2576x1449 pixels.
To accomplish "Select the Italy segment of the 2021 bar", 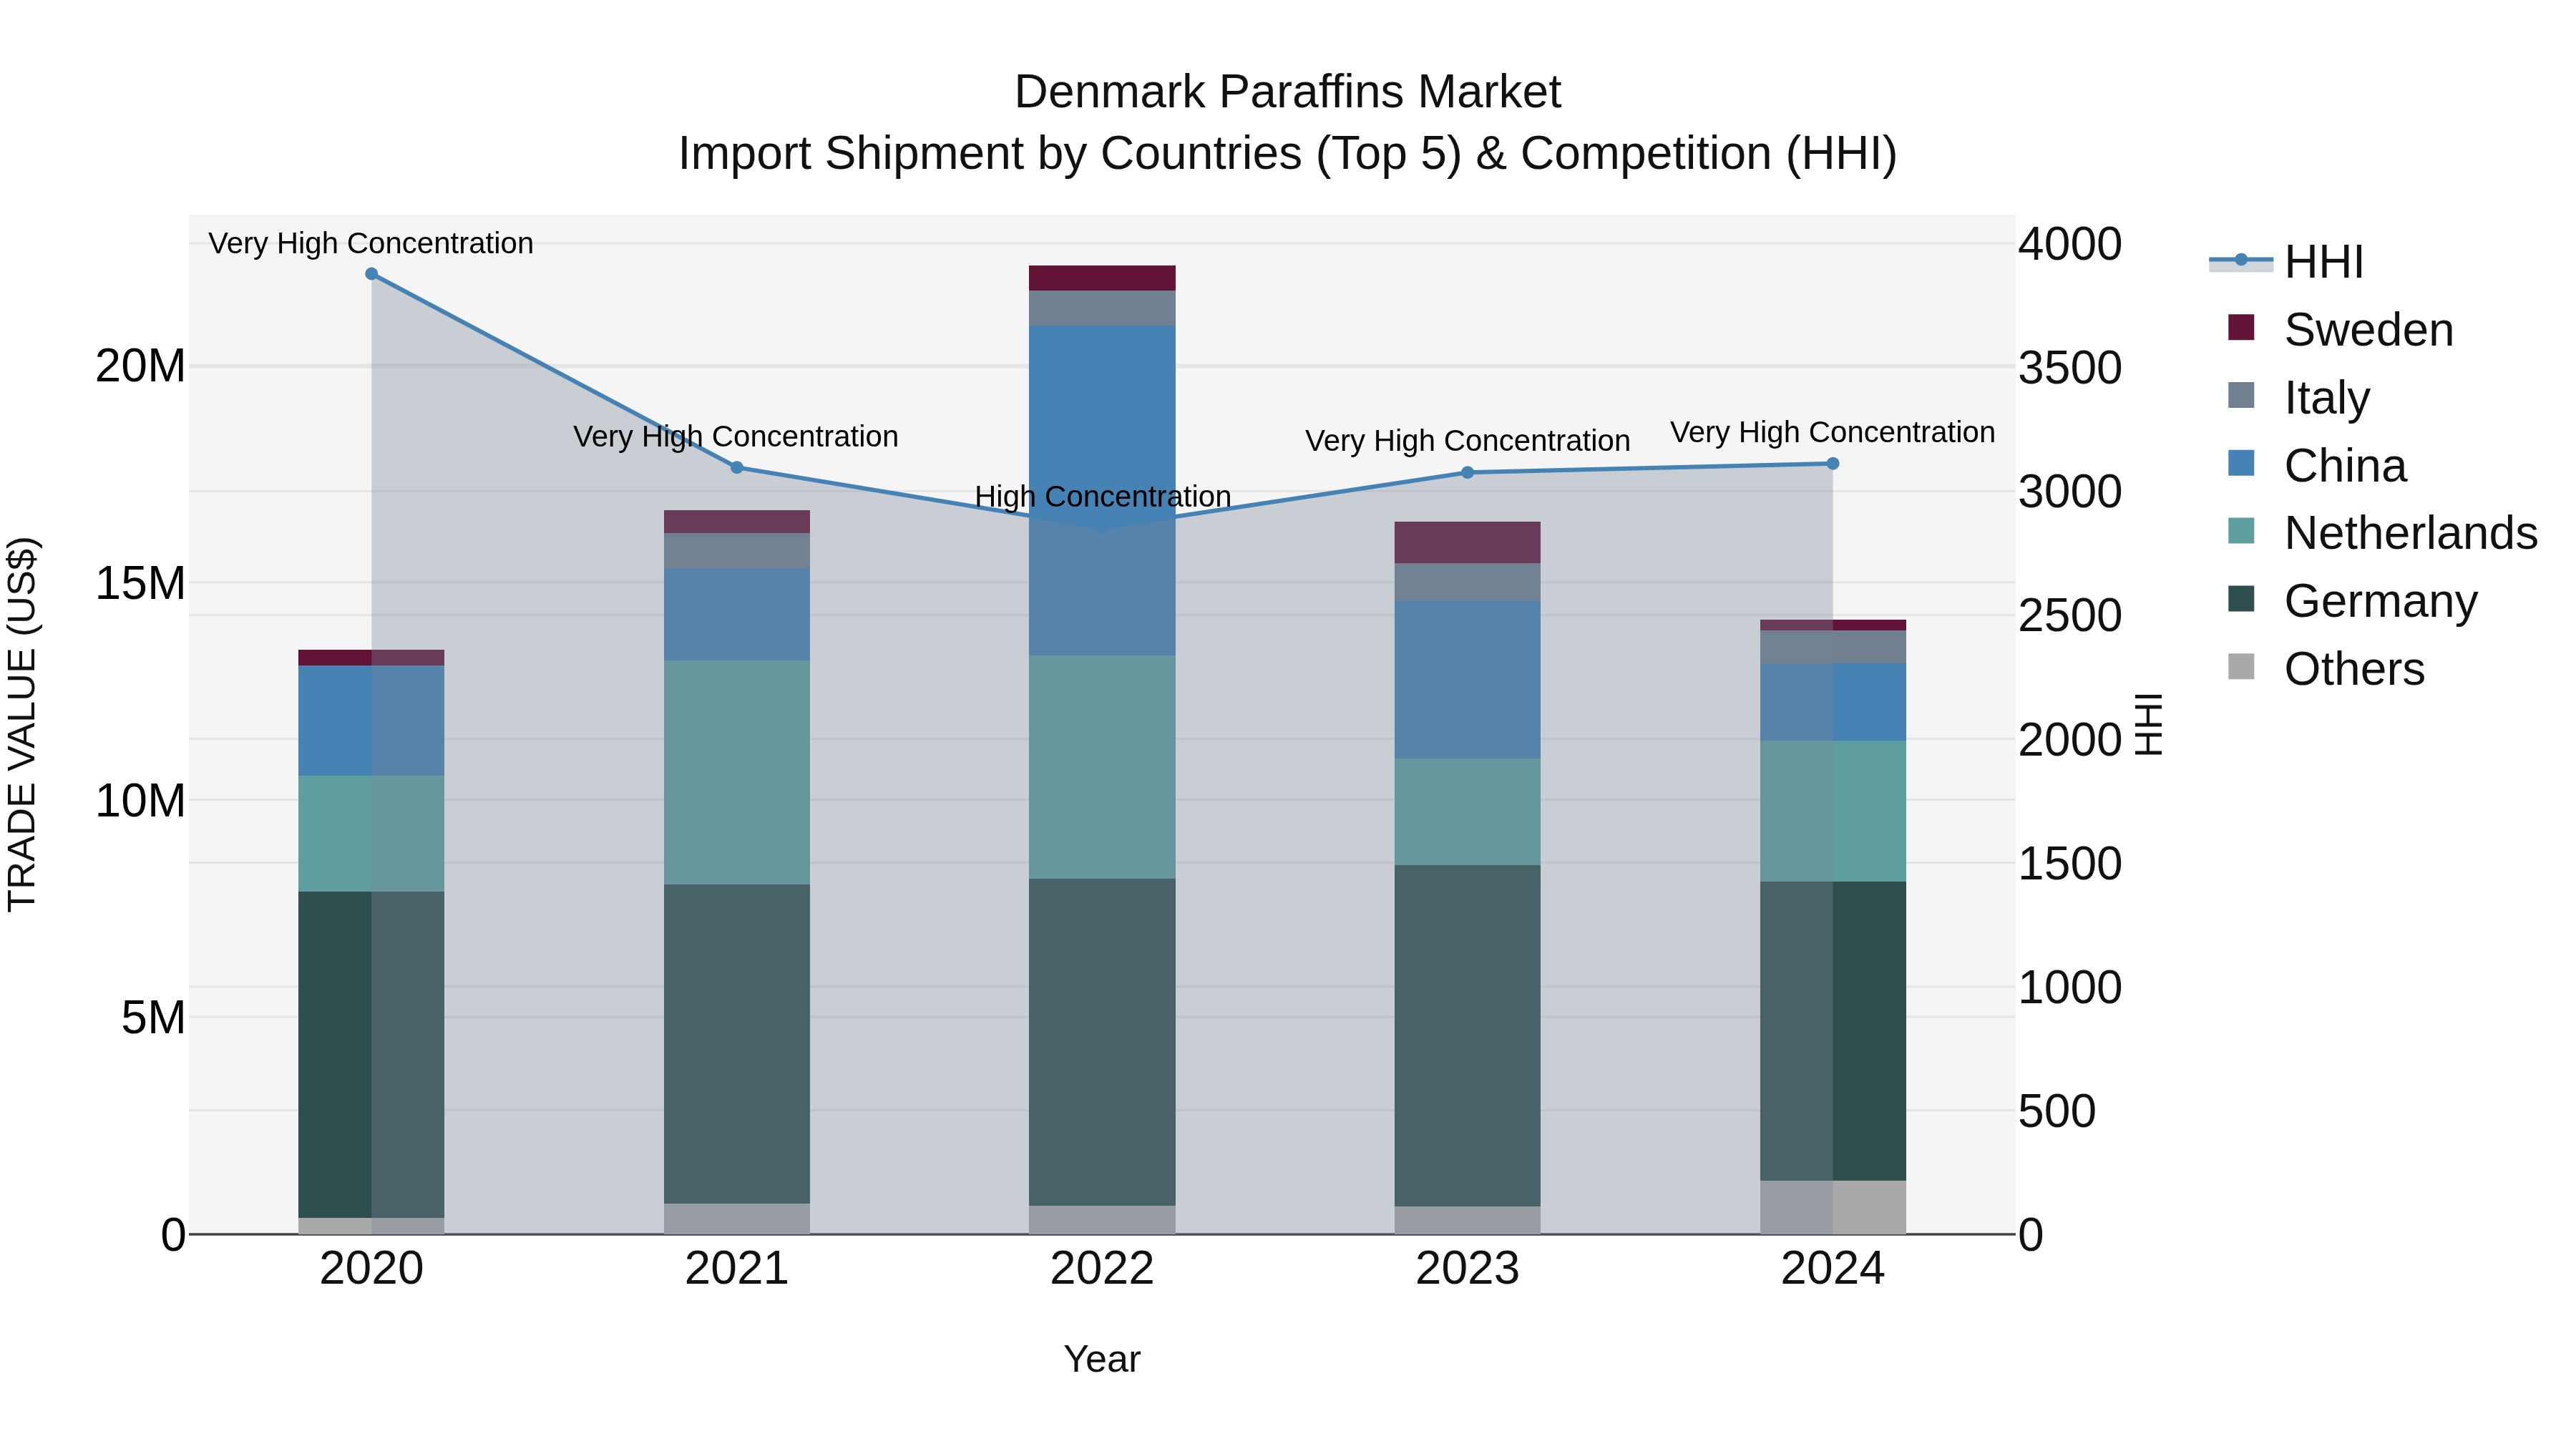I will pos(737,551).
